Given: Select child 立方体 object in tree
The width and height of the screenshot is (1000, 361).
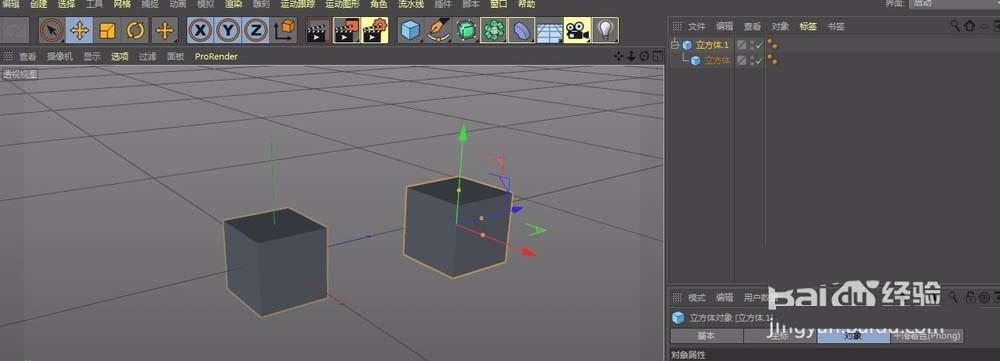Looking at the screenshot, I should pyautogui.click(x=717, y=60).
